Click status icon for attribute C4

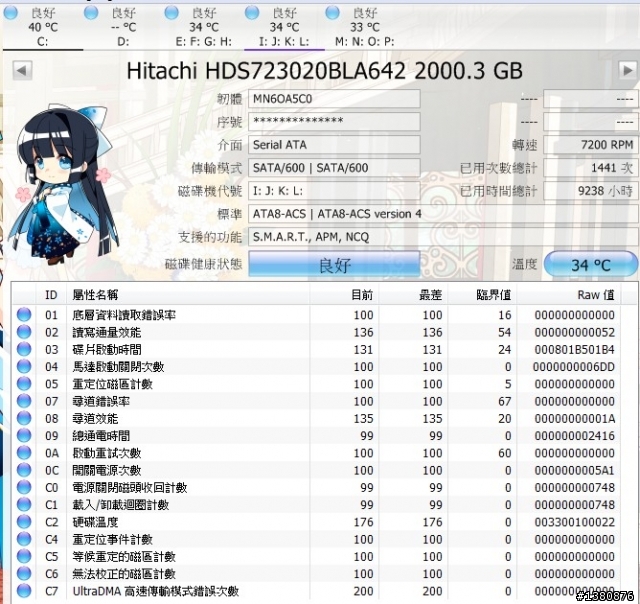tap(24, 539)
